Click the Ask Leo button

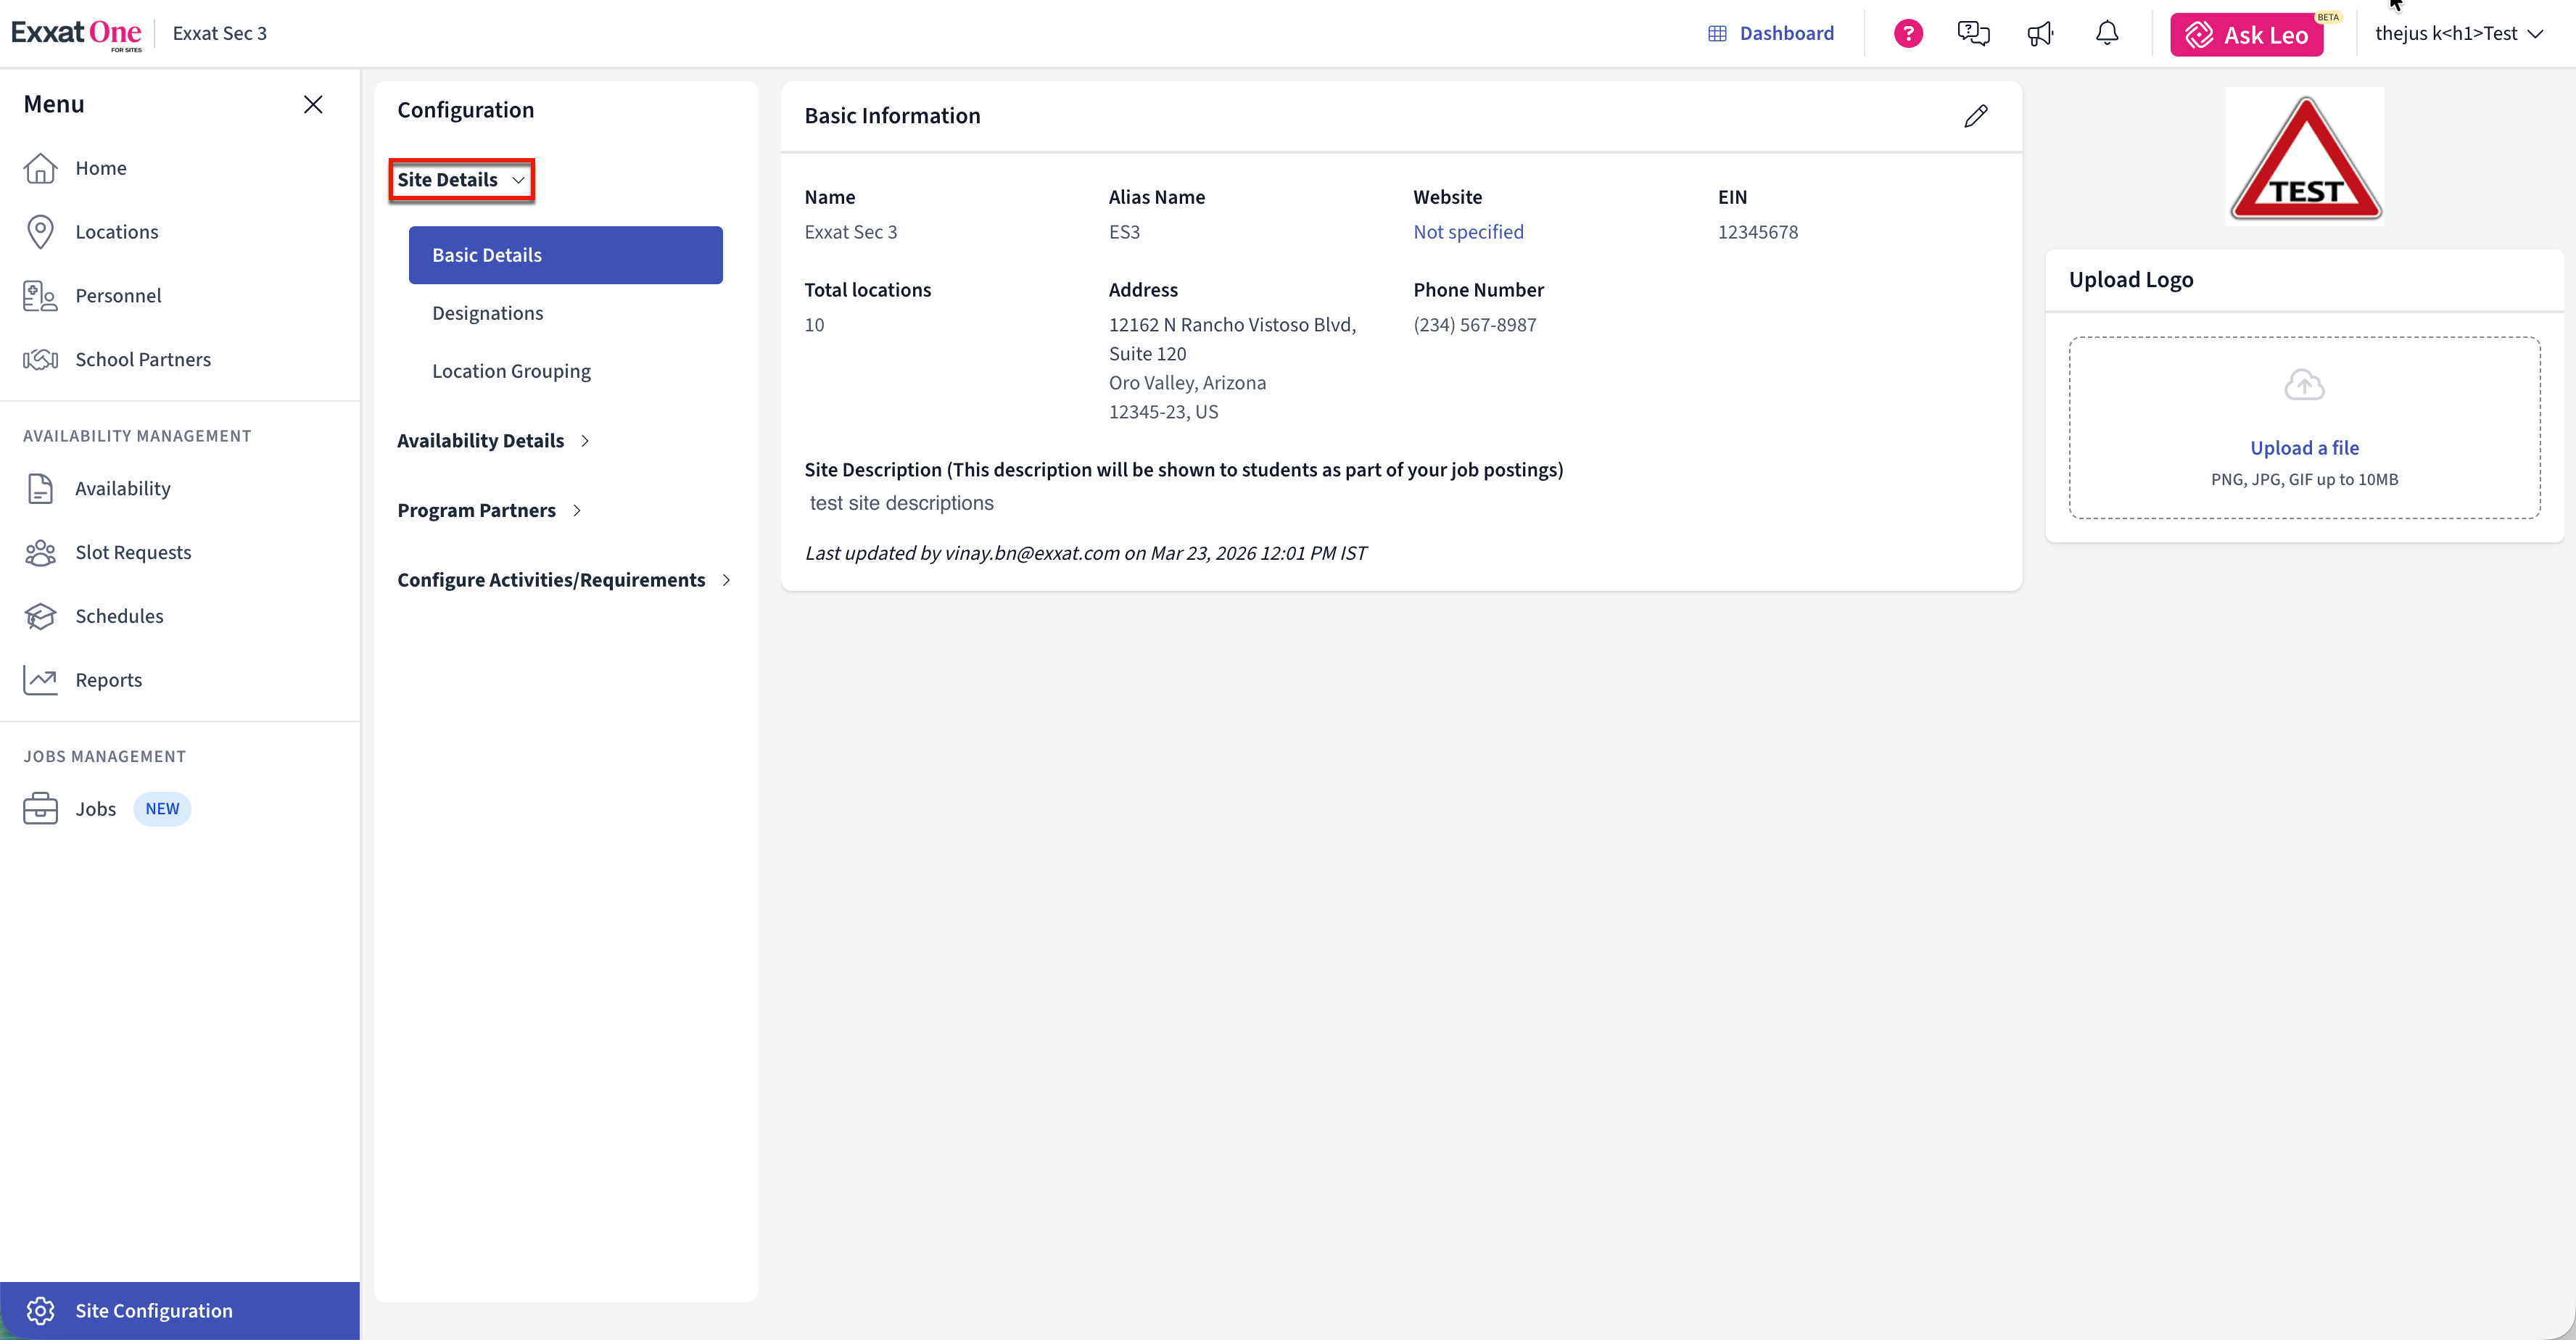(x=2246, y=35)
